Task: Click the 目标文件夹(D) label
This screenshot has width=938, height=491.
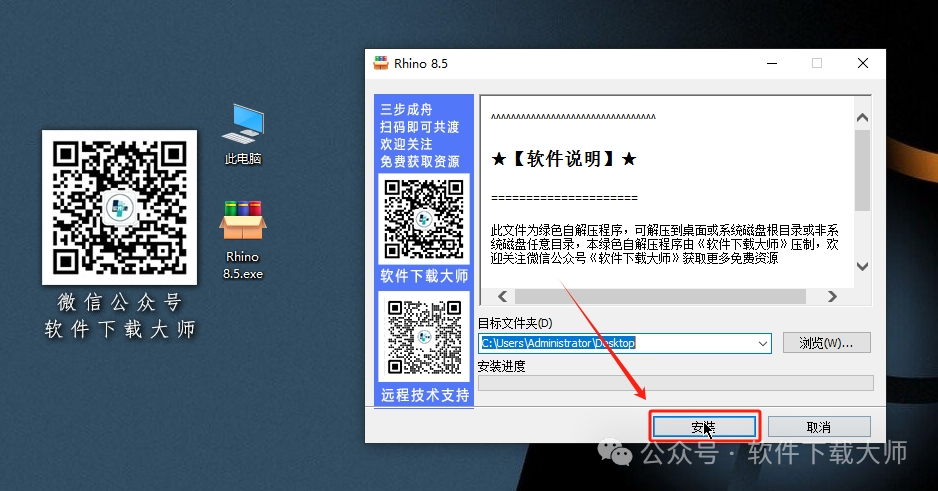Action: point(515,324)
